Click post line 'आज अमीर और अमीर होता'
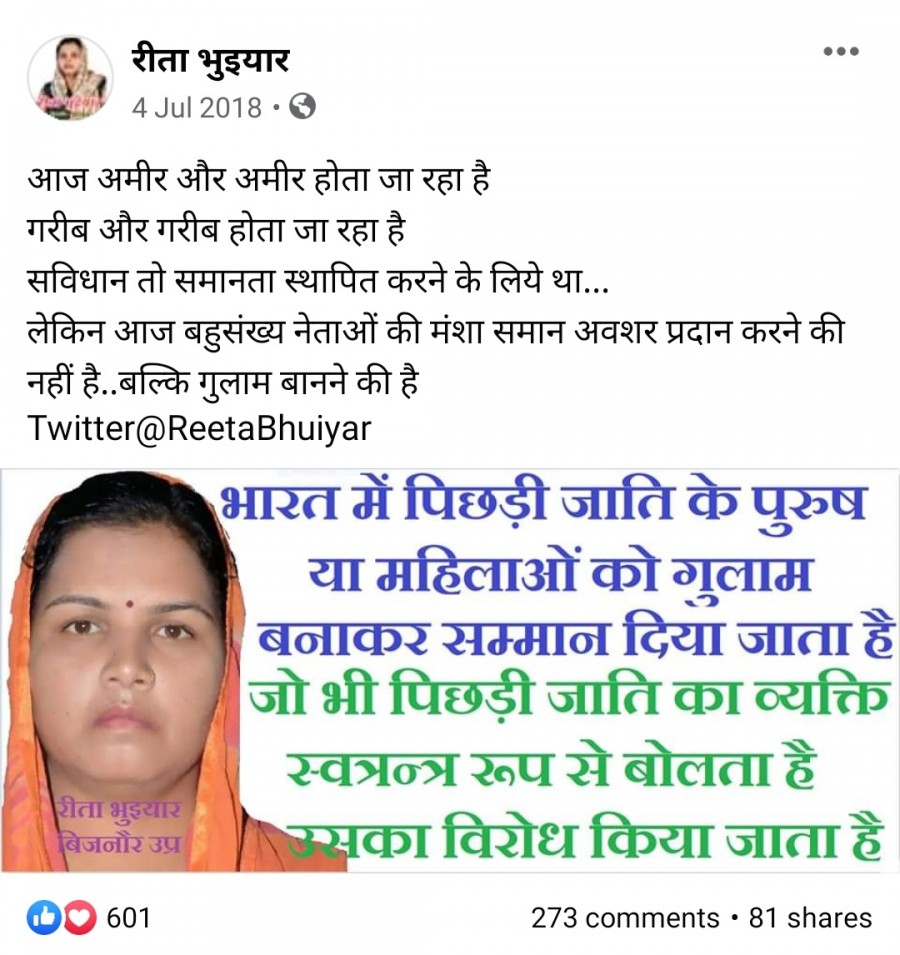The height and width of the screenshot is (955, 900). [259, 180]
